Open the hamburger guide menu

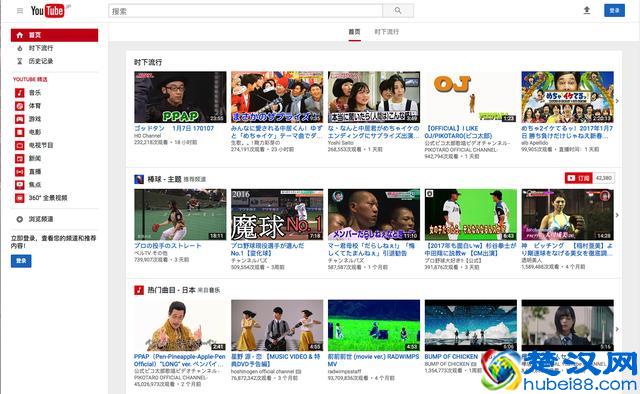20,11
